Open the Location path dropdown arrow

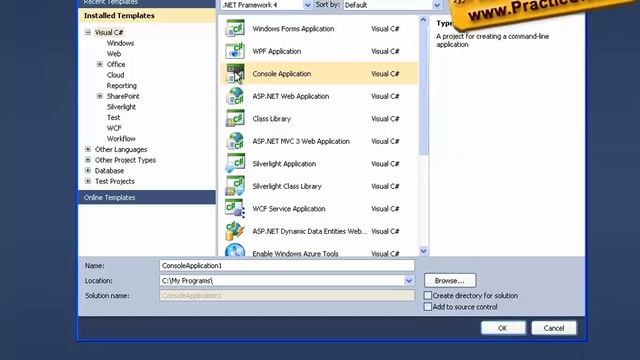point(409,280)
